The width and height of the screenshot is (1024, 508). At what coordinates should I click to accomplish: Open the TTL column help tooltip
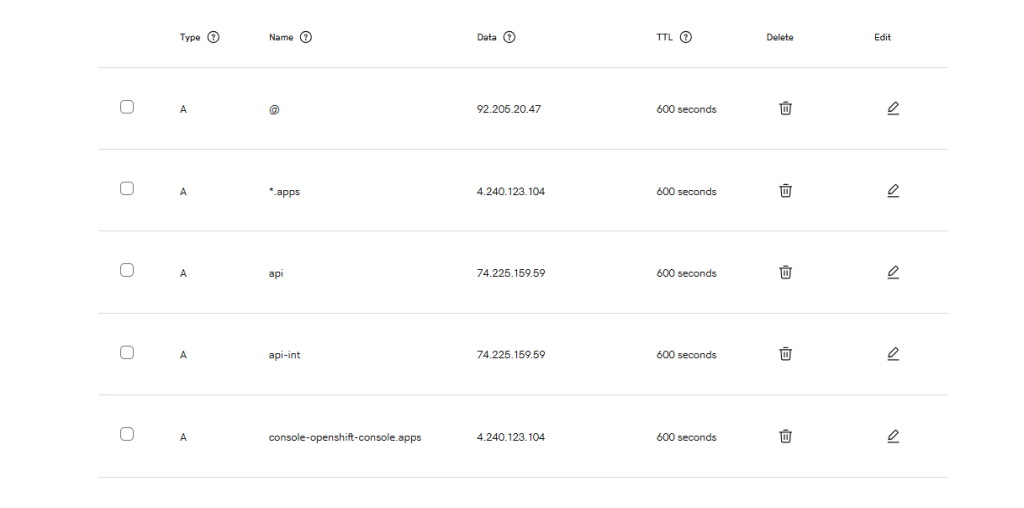[x=686, y=37]
